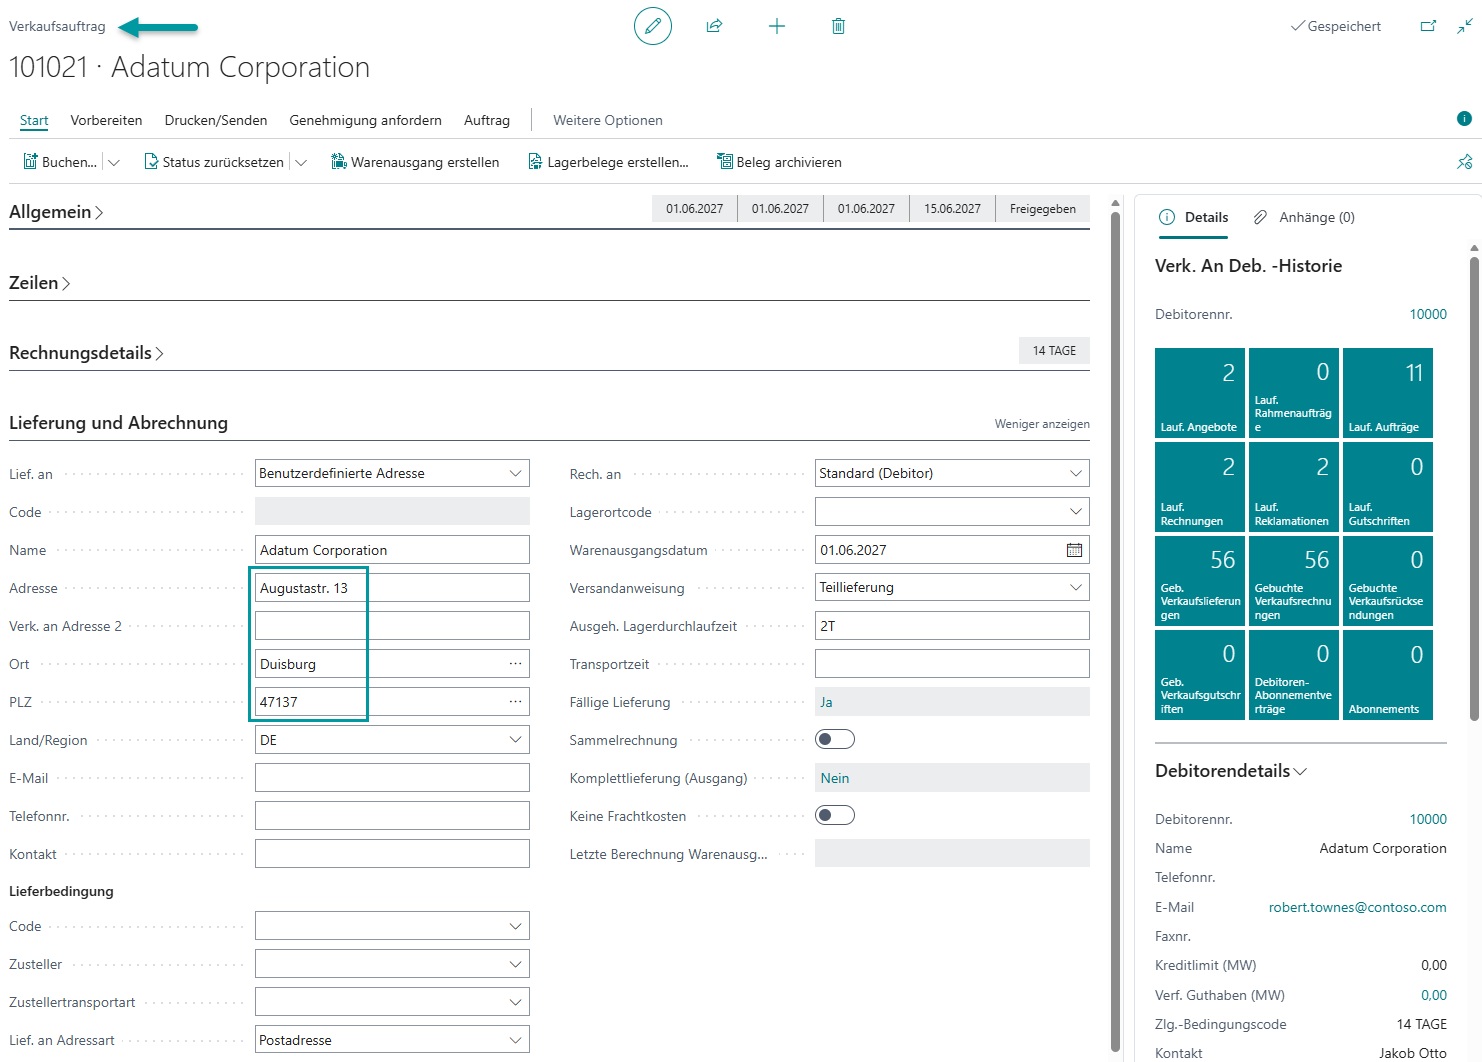
Task: Click the main vertical scrollbar
Action: (x=1116, y=626)
